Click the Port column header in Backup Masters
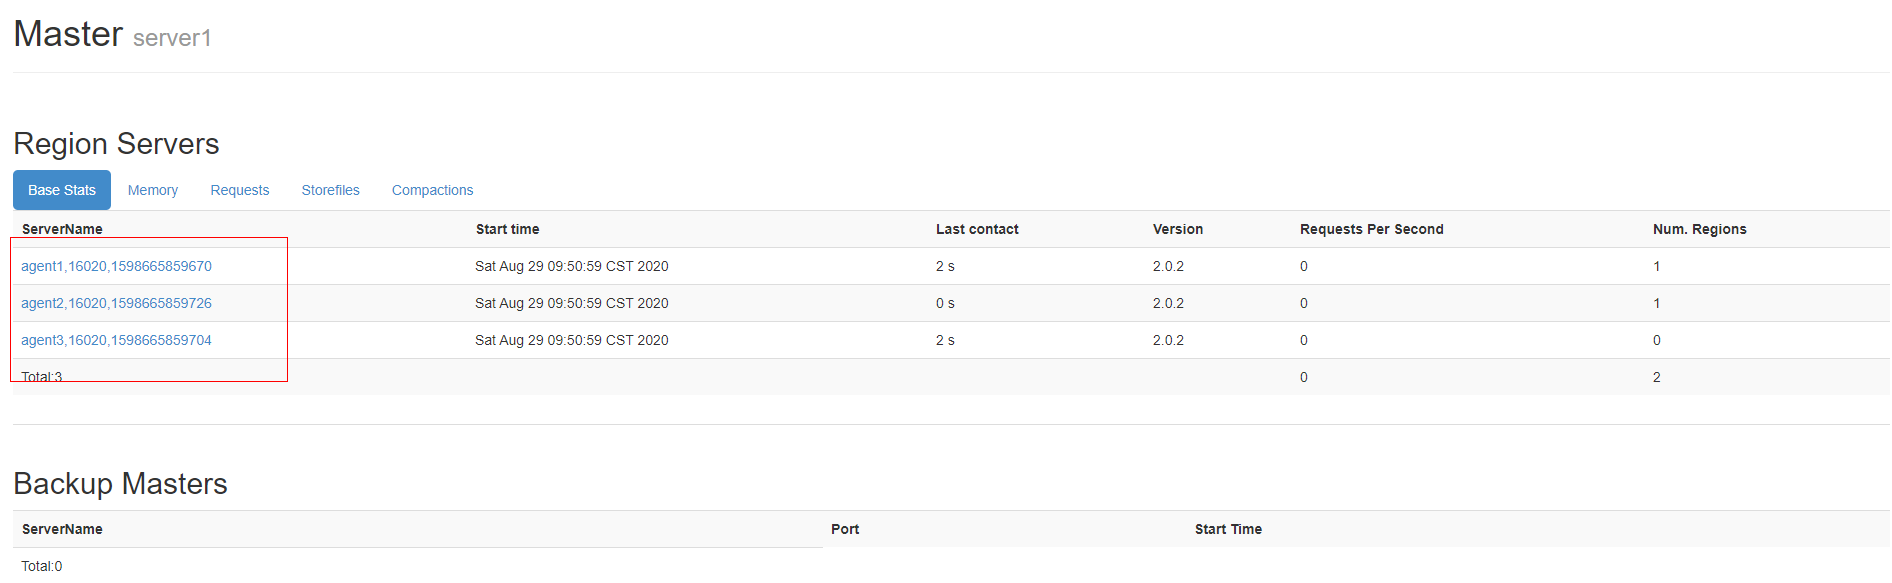Screen dimensions: 1892x583 pyautogui.click(x=845, y=529)
